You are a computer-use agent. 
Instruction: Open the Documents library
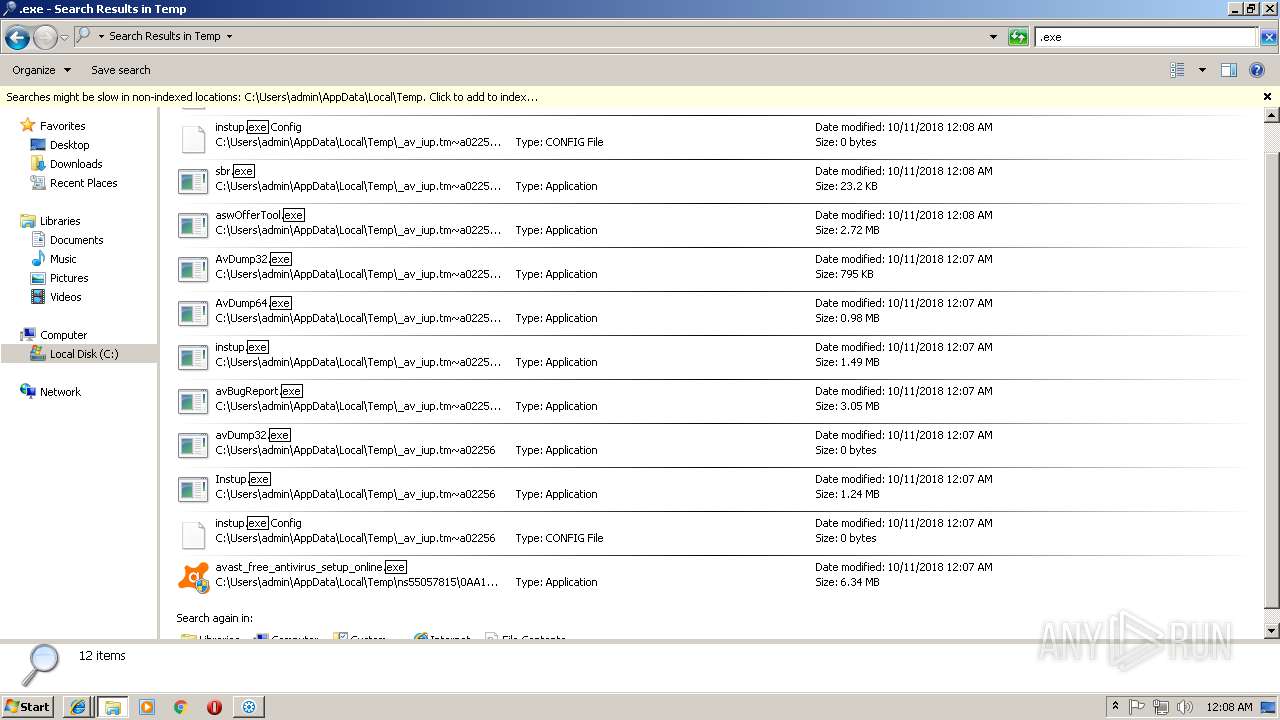click(76, 240)
